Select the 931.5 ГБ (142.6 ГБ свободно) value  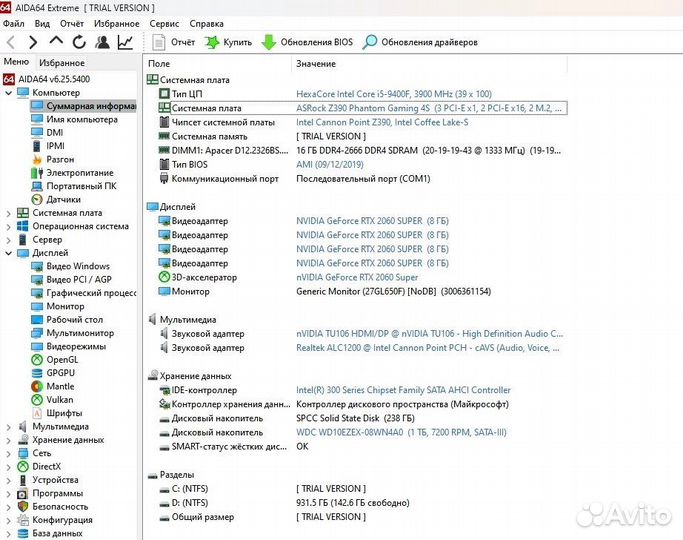click(353, 503)
